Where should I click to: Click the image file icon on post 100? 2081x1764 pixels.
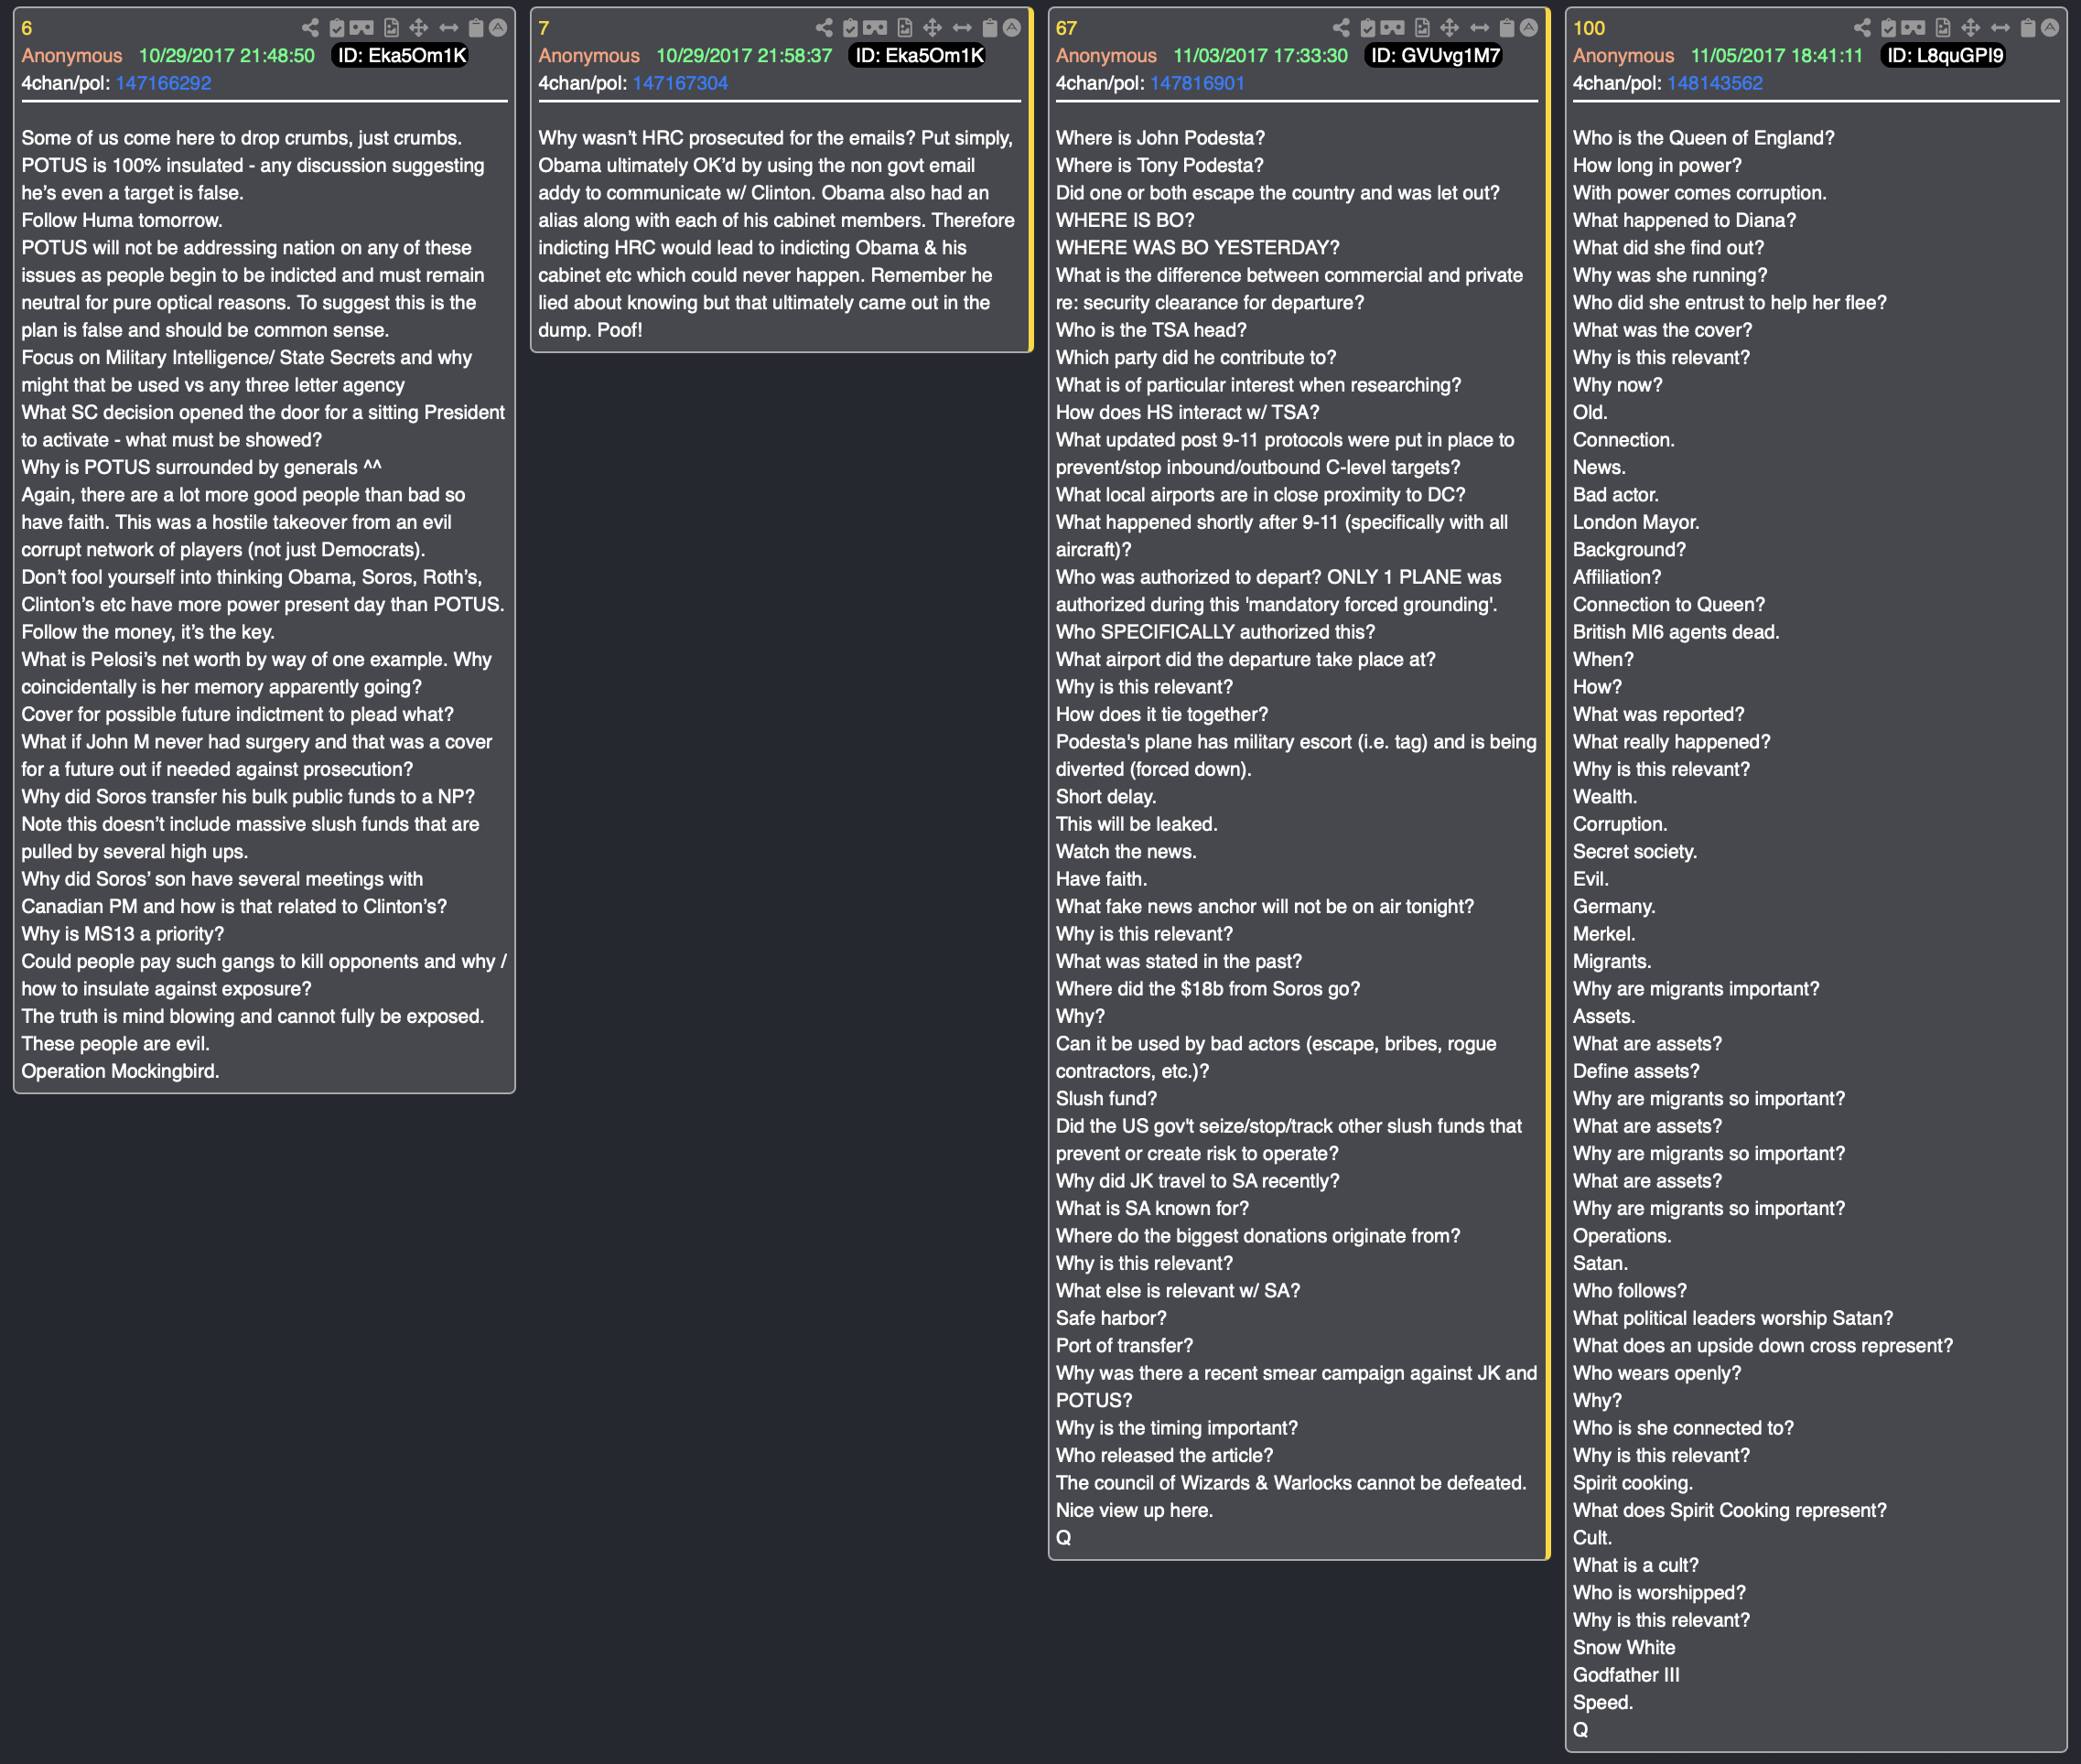click(1943, 27)
